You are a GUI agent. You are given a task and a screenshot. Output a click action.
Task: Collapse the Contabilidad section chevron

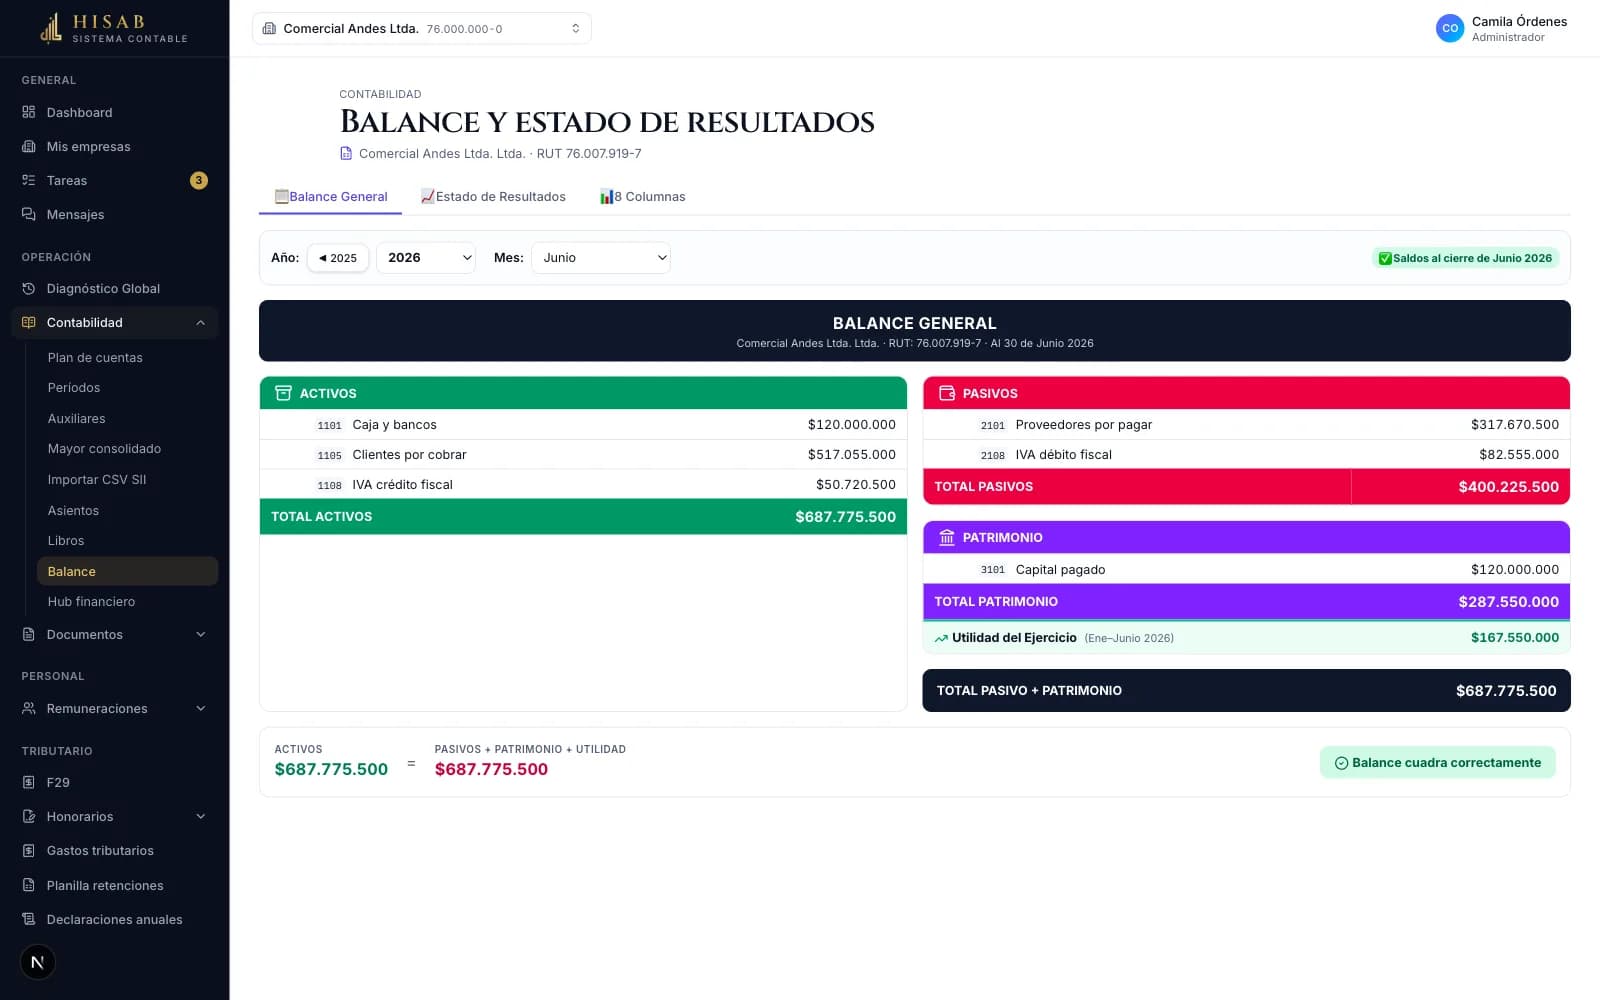pyautogui.click(x=201, y=322)
